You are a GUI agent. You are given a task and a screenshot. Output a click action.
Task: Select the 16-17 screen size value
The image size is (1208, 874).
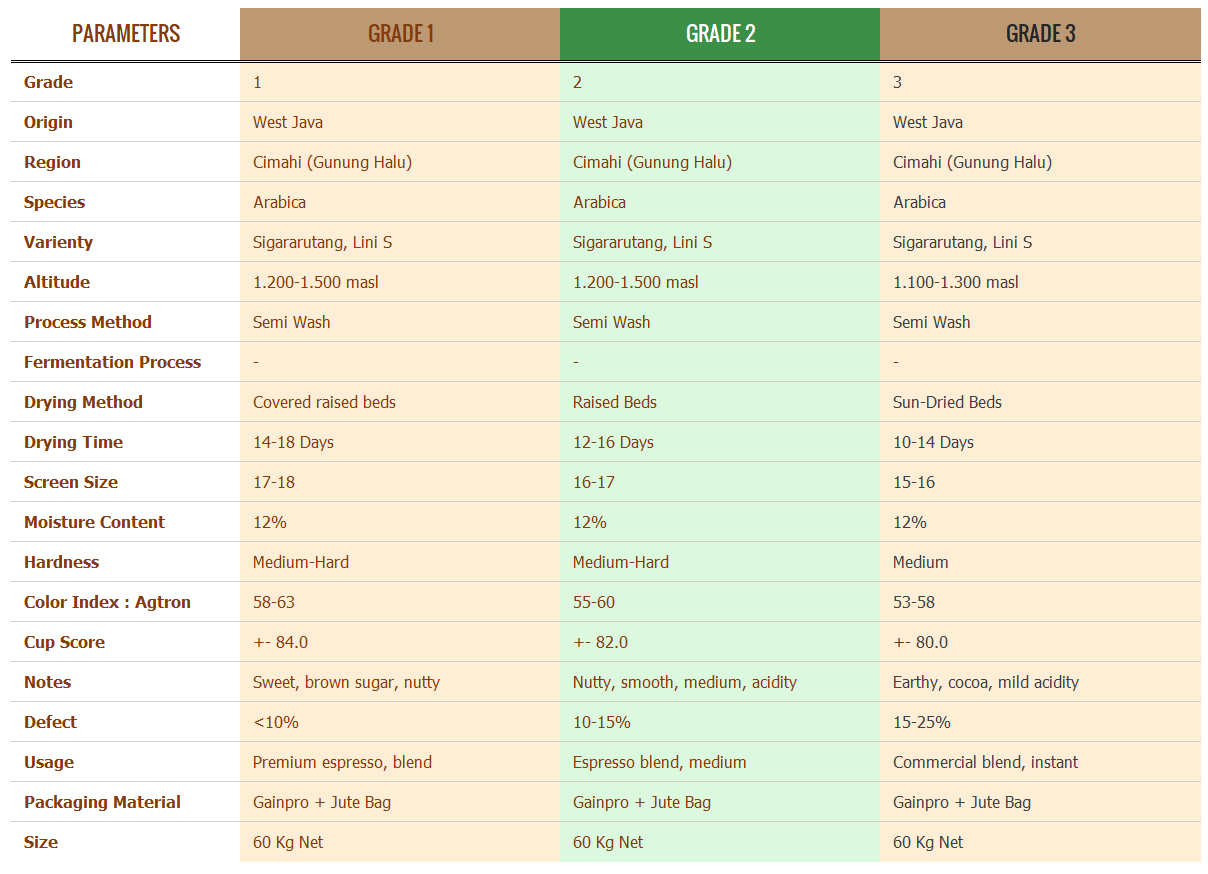(x=593, y=482)
